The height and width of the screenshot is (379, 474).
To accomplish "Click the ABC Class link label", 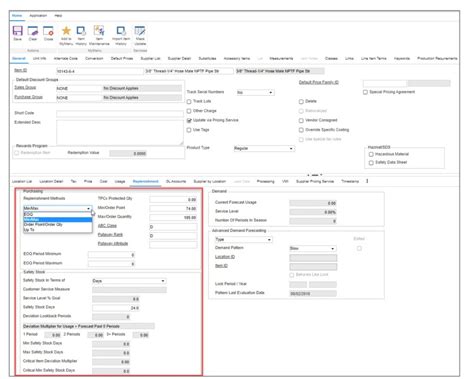I will [x=107, y=226].
